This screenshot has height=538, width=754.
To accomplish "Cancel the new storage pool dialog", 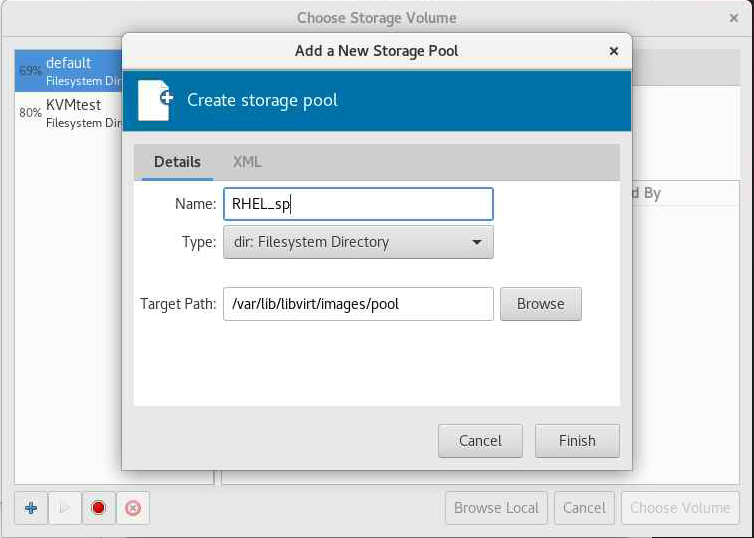I will (480, 441).
